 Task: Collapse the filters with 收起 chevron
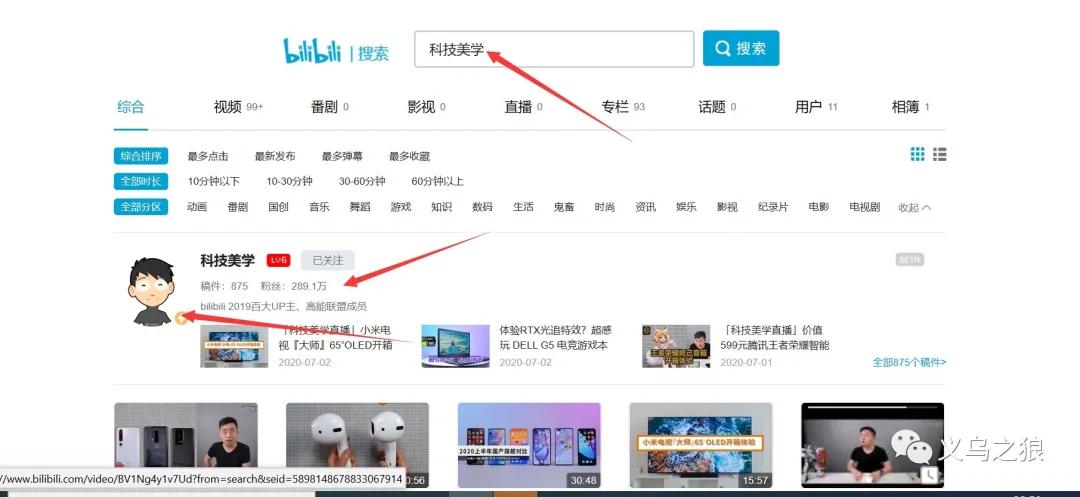(914, 208)
